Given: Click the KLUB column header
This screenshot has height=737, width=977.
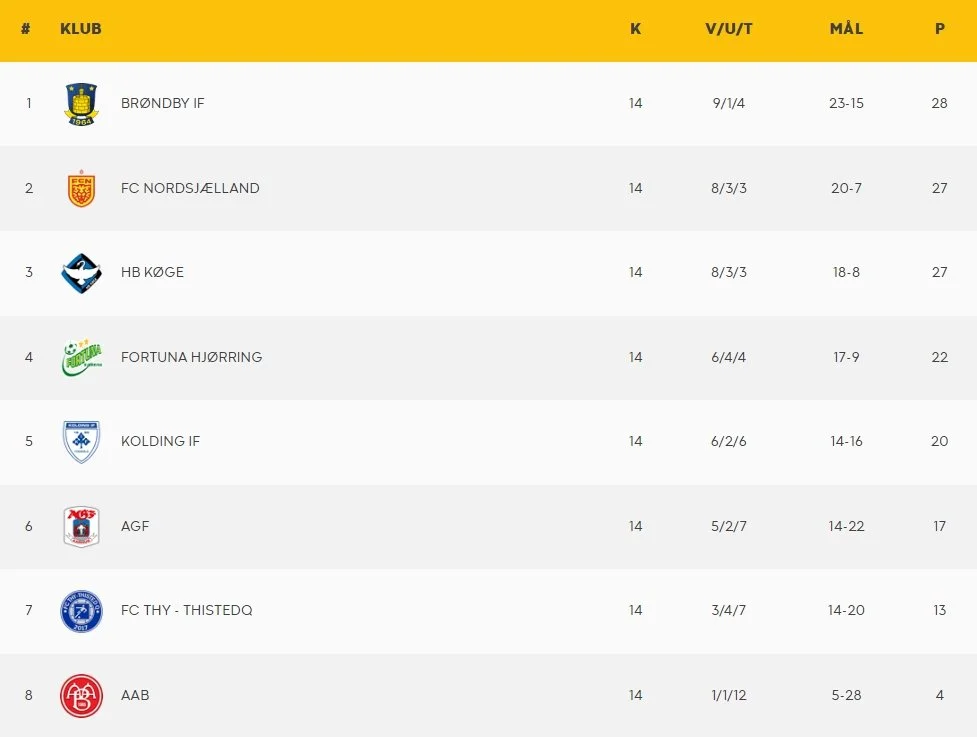Looking at the screenshot, I should [80, 29].
